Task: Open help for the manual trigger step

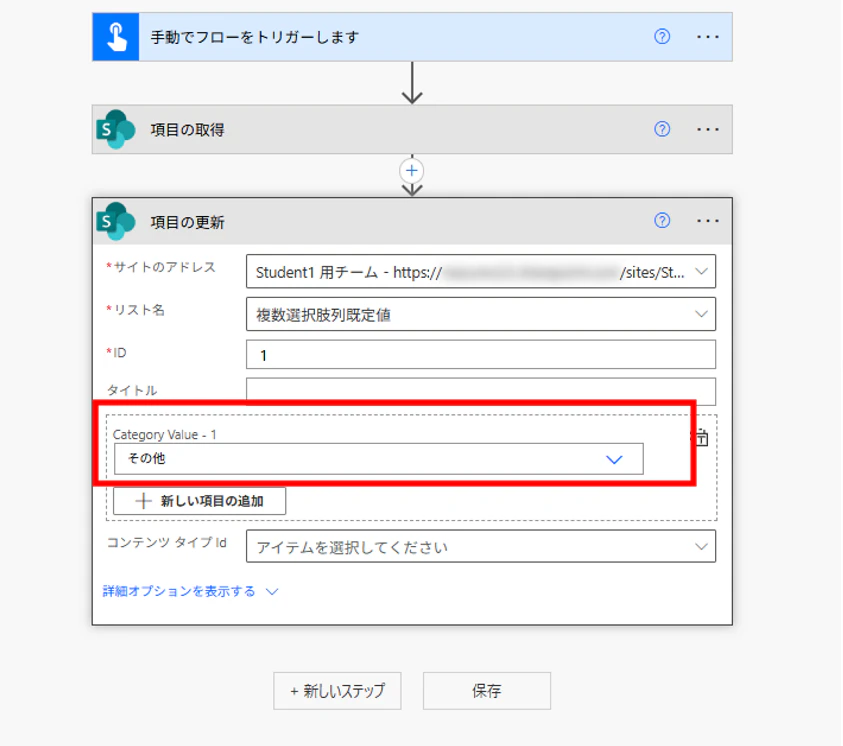Action: pos(662,37)
